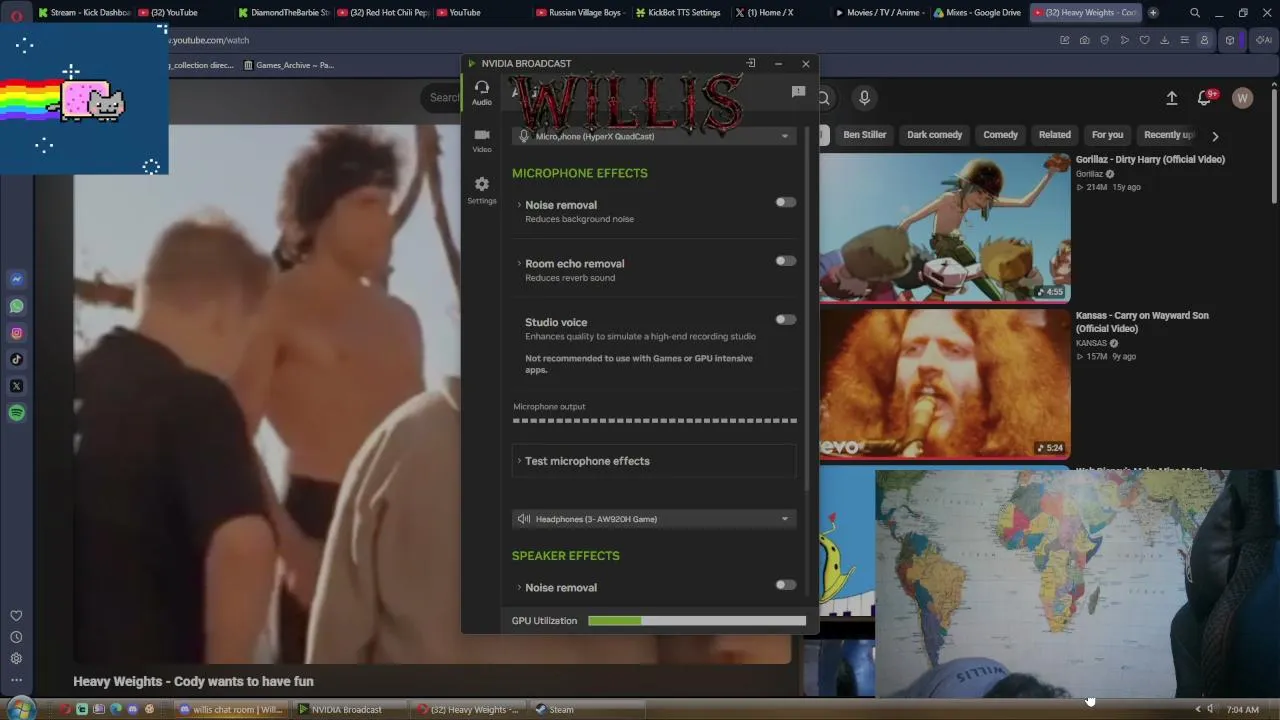Expand microphone Noise removal options chevron
Screen dimensions: 1280x720
coord(519,205)
